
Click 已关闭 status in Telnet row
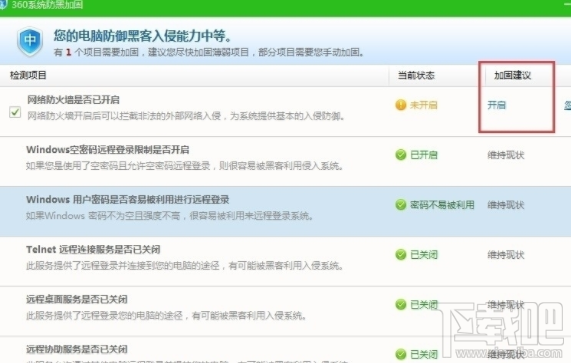[x=424, y=255]
